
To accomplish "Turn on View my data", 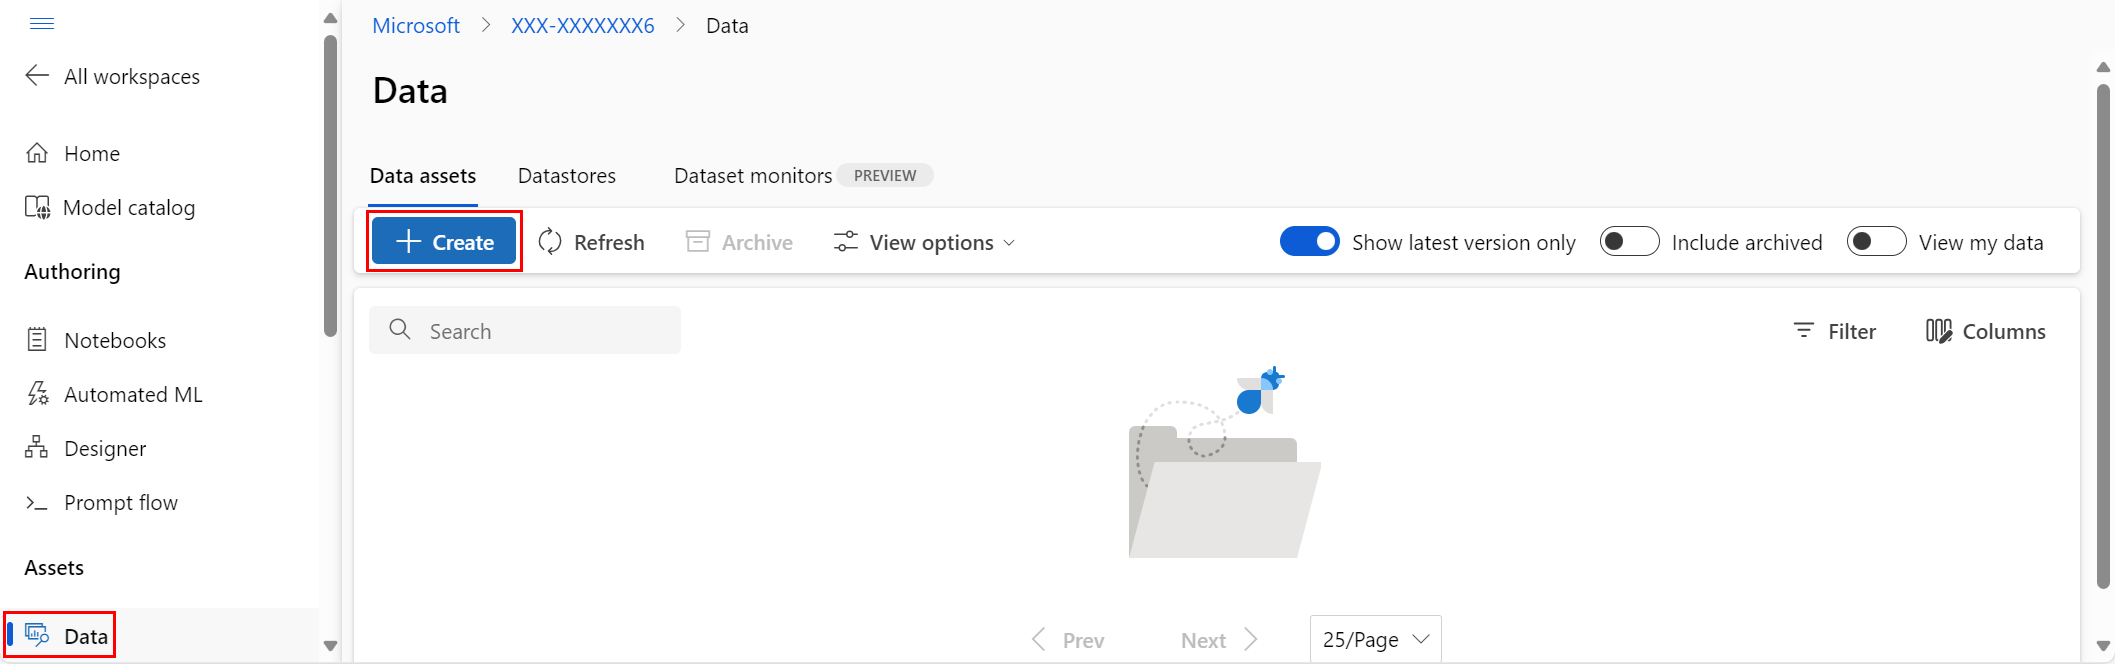I will click(x=1876, y=241).
